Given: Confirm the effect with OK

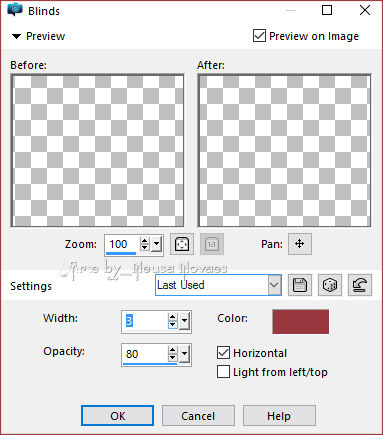Looking at the screenshot, I should click(117, 416).
